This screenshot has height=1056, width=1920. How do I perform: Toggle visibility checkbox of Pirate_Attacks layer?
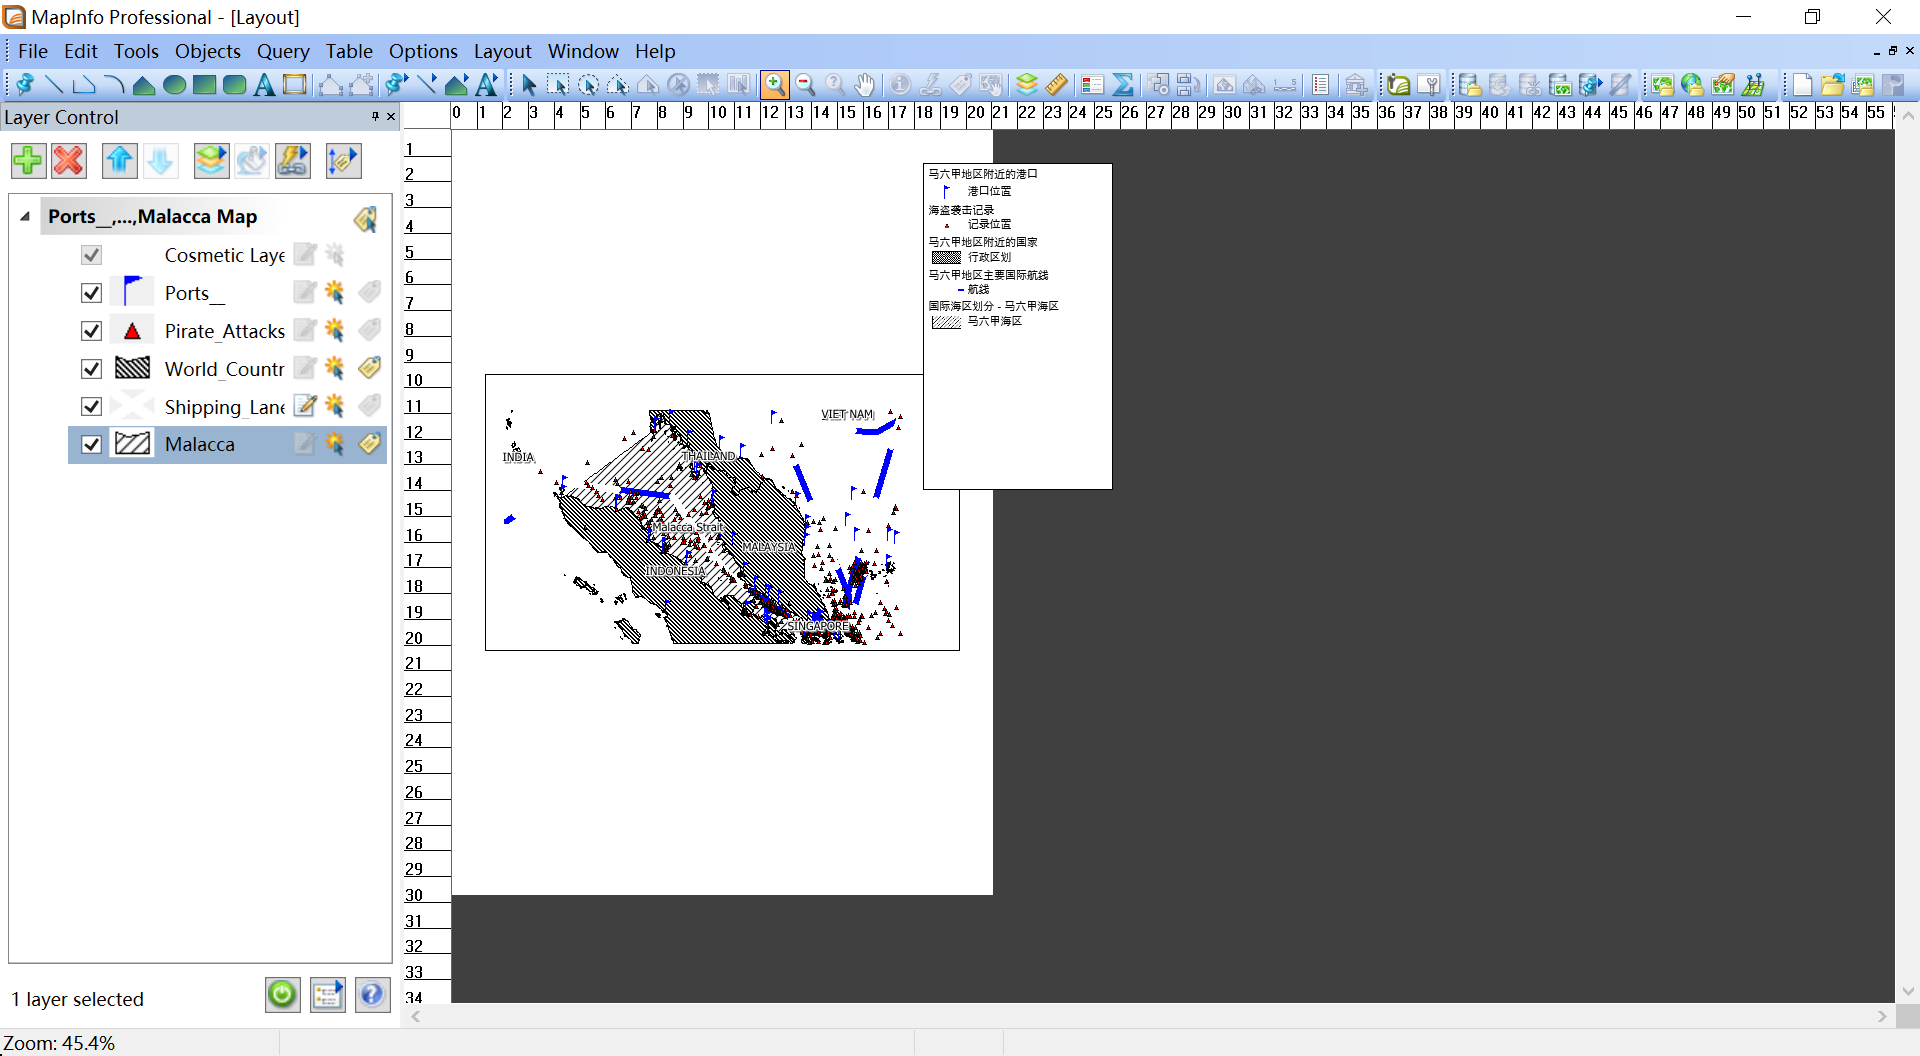pos(91,331)
